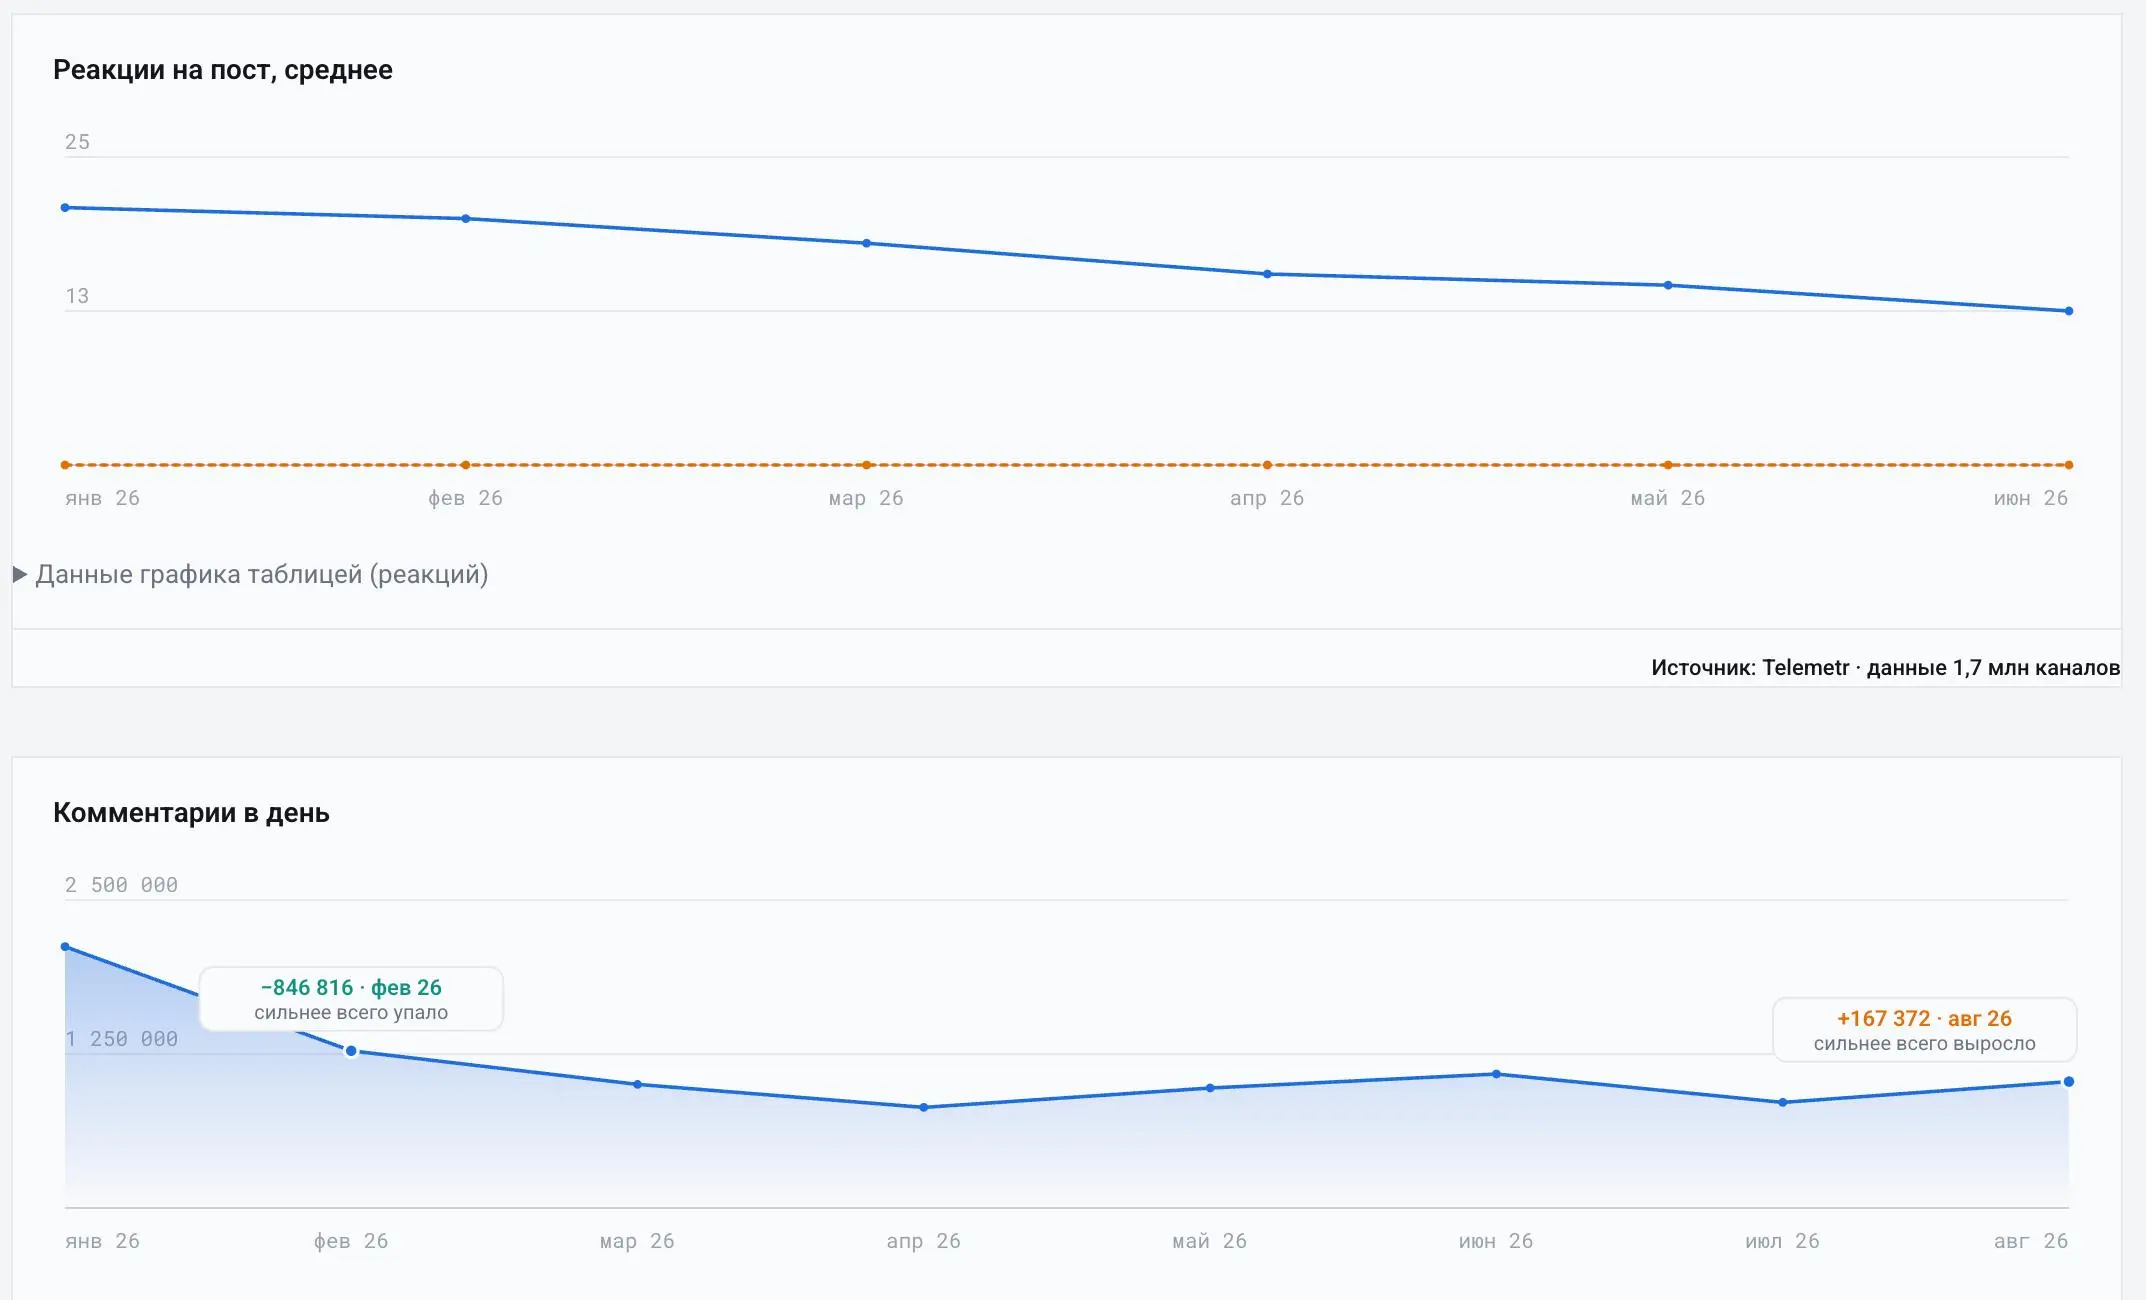Viewport: 2146px width, 1300px height.
Task: Select the янв 26 blue point on reactions chart
Action: tap(65, 208)
